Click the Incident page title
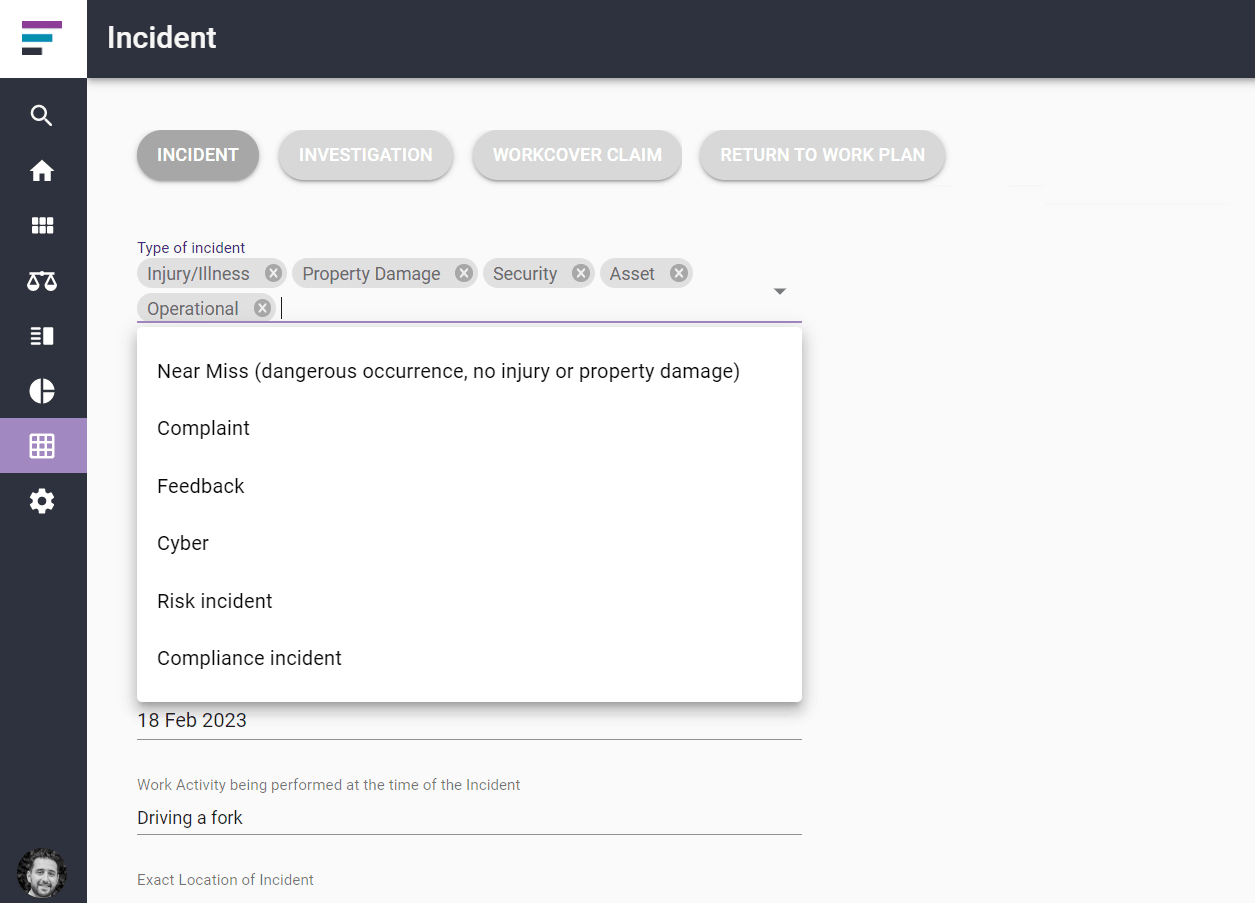This screenshot has height=903, width=1255. click(x=162, y=38)
